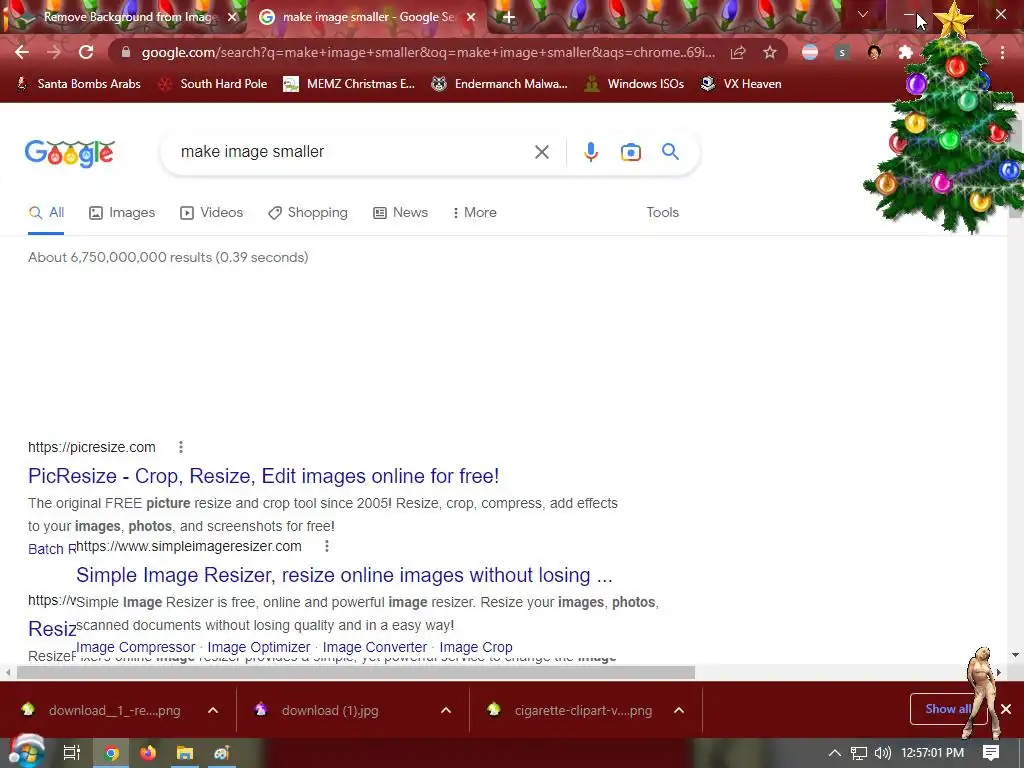
Task: Expand options for download (1).jpg
Action: point(446,711)
